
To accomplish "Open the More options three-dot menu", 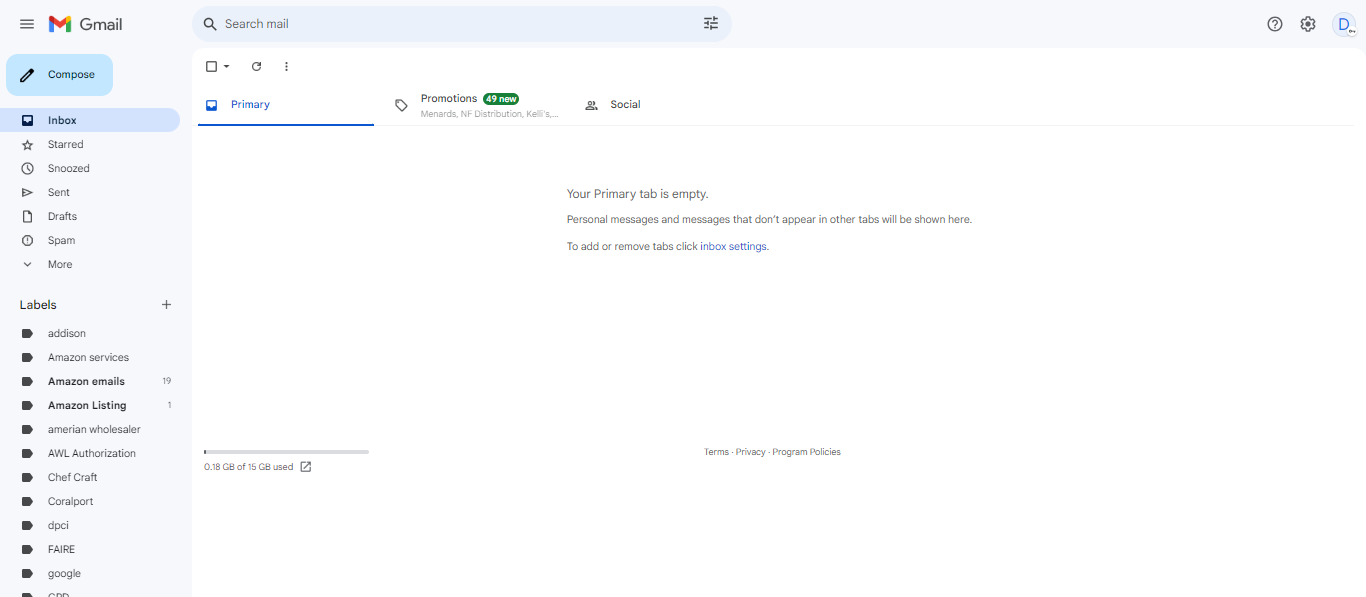I will (x=286, y=67).
